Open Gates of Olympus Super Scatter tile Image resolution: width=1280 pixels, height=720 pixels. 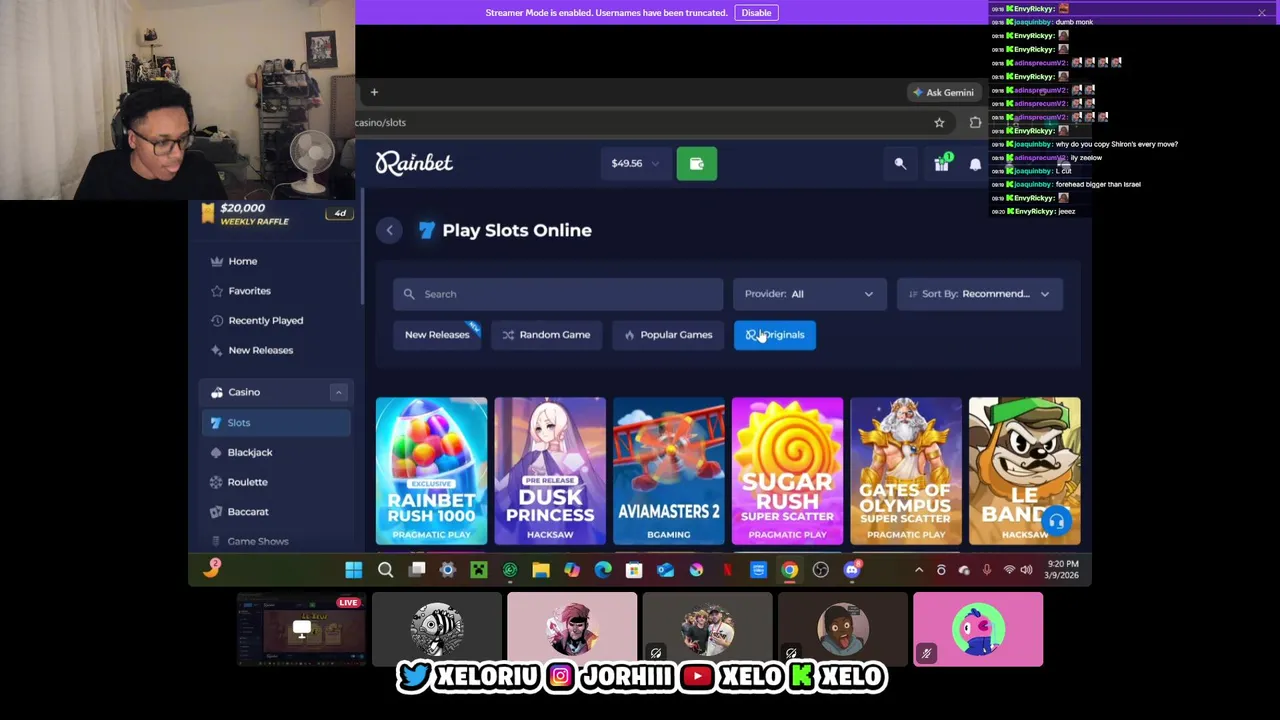(906, 471)
